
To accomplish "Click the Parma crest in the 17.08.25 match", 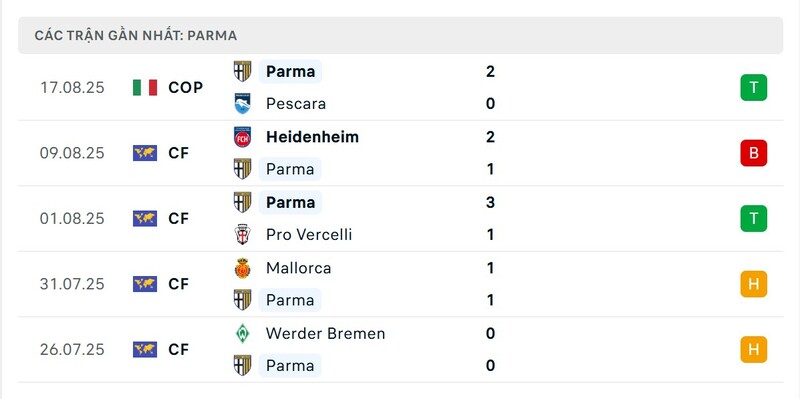I will (x=242, y=71).
